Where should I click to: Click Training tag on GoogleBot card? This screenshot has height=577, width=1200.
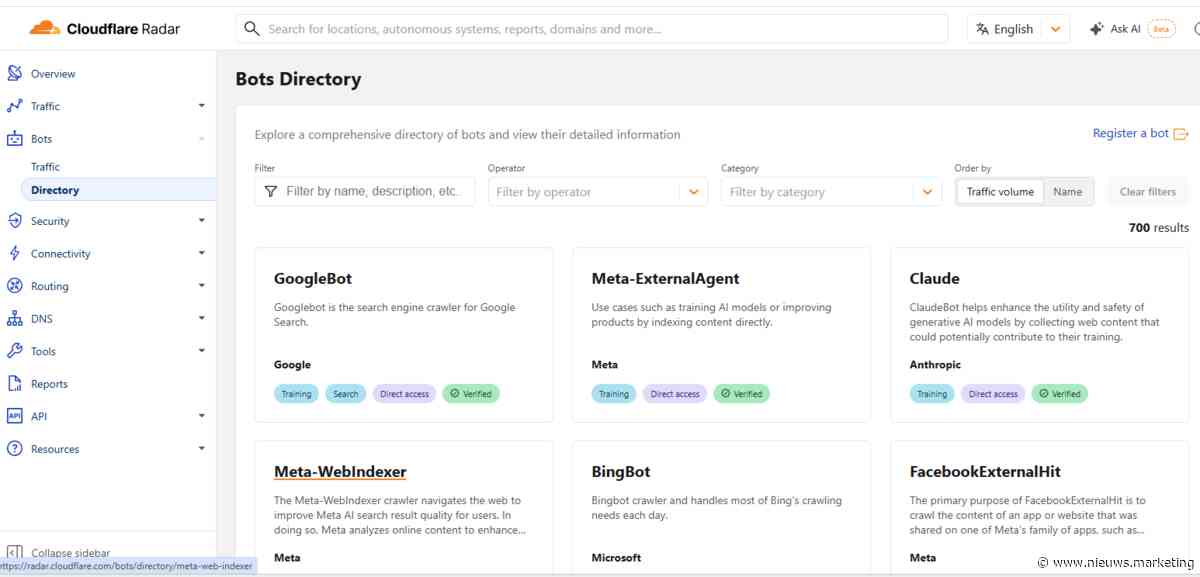(x=296, y=394)
